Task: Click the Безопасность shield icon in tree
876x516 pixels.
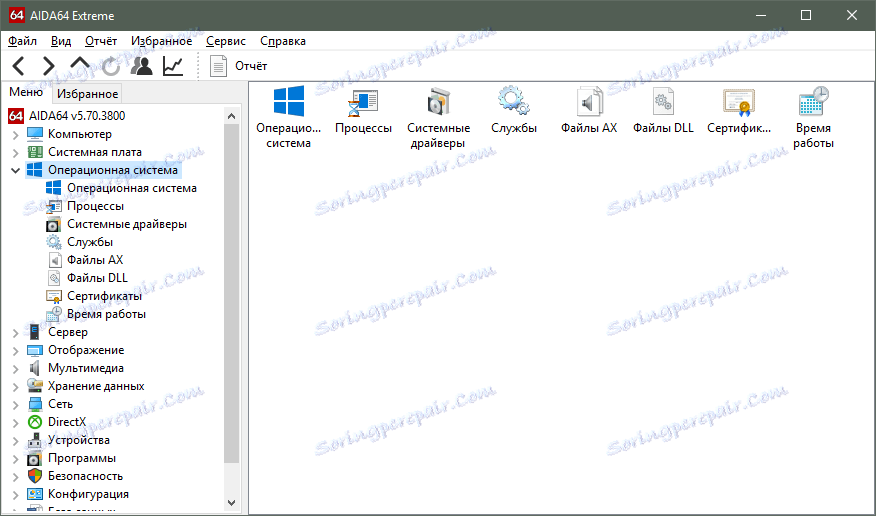Action: (35, 476)
